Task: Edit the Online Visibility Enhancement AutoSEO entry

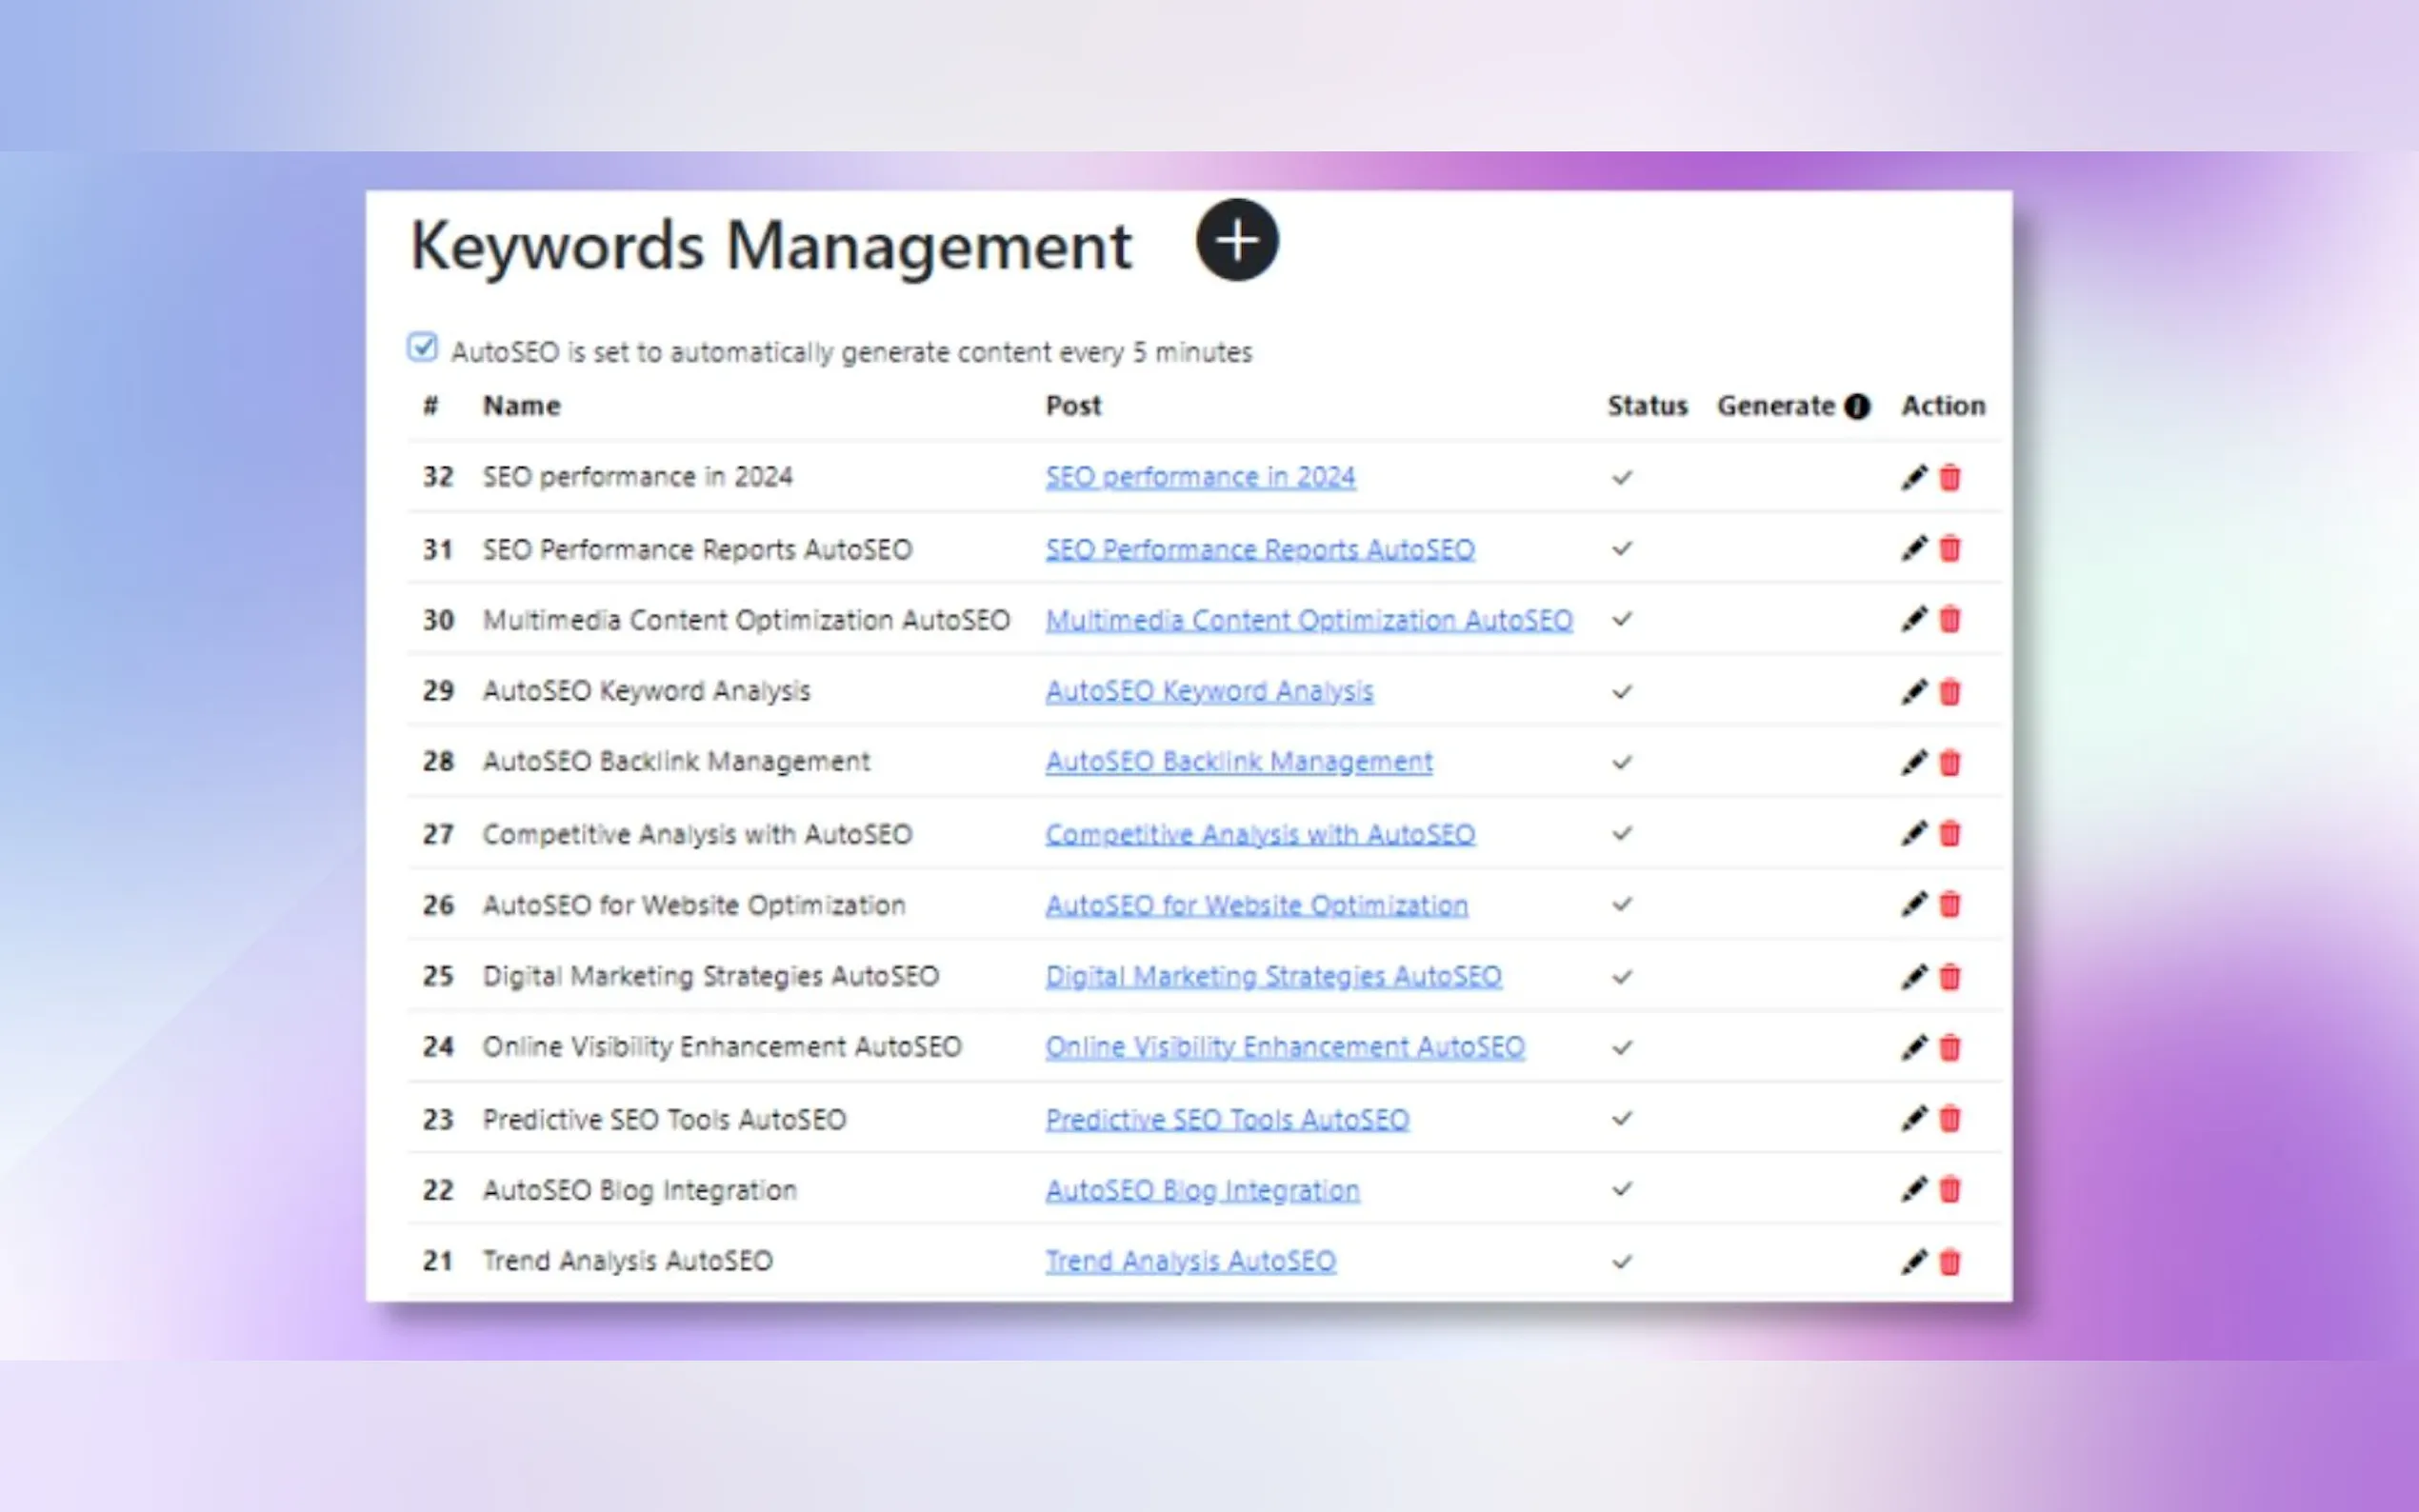Action: 1913,1048
